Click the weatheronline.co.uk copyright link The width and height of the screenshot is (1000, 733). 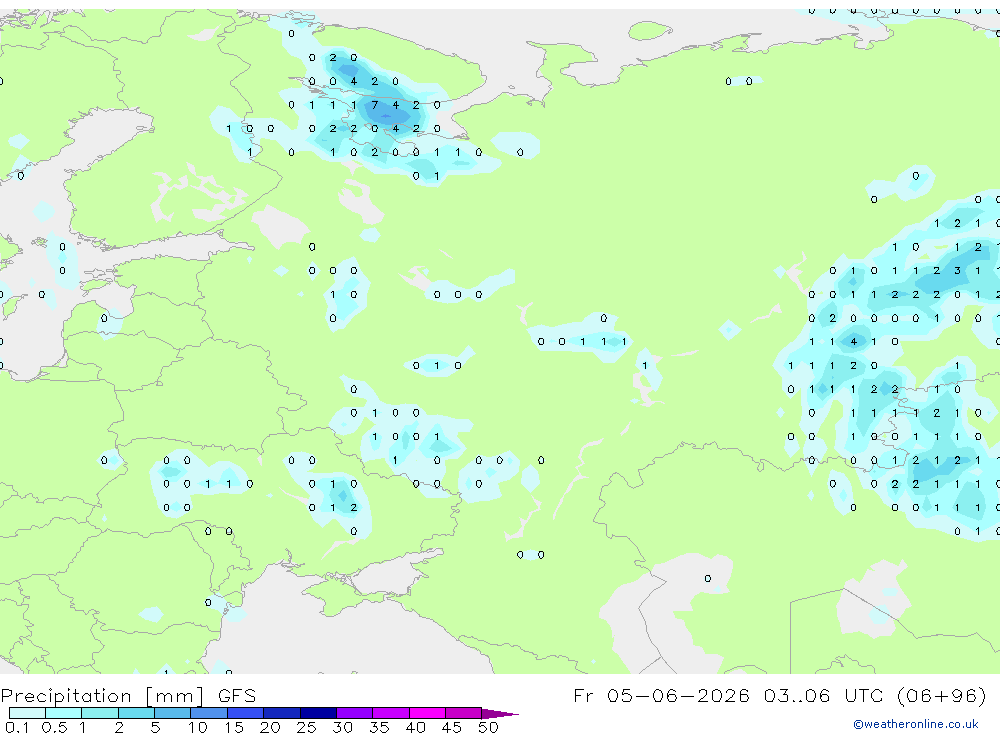pos(916,724)
